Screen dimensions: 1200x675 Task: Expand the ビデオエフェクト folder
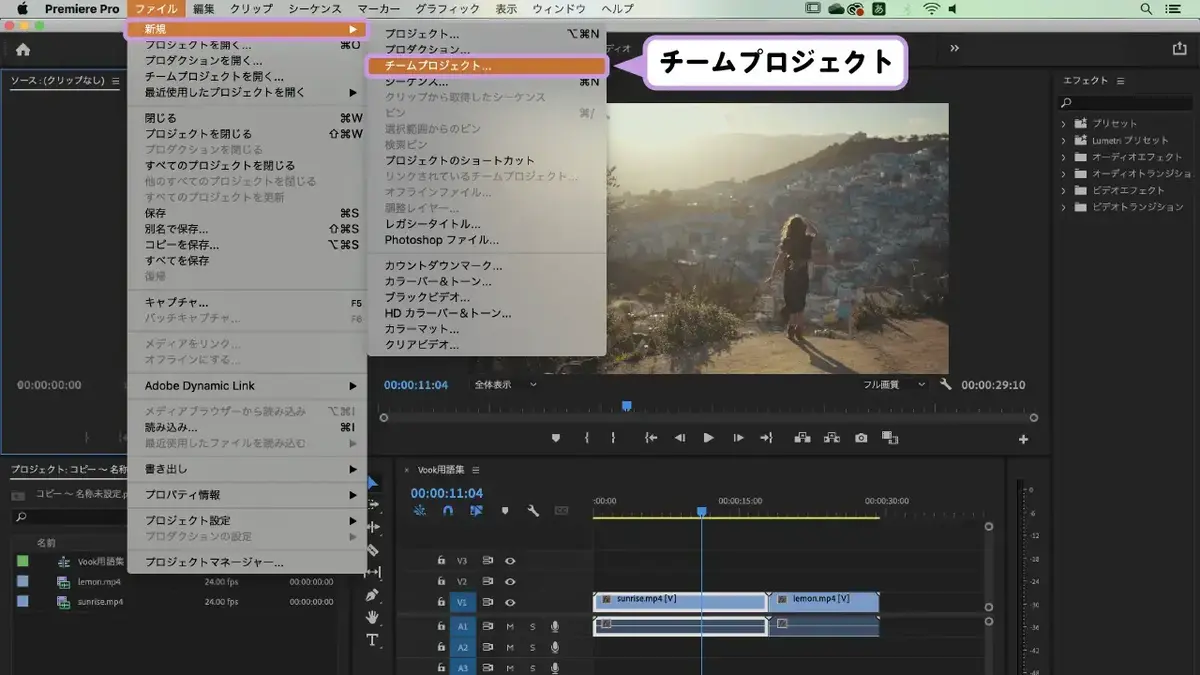point(1064,190)
